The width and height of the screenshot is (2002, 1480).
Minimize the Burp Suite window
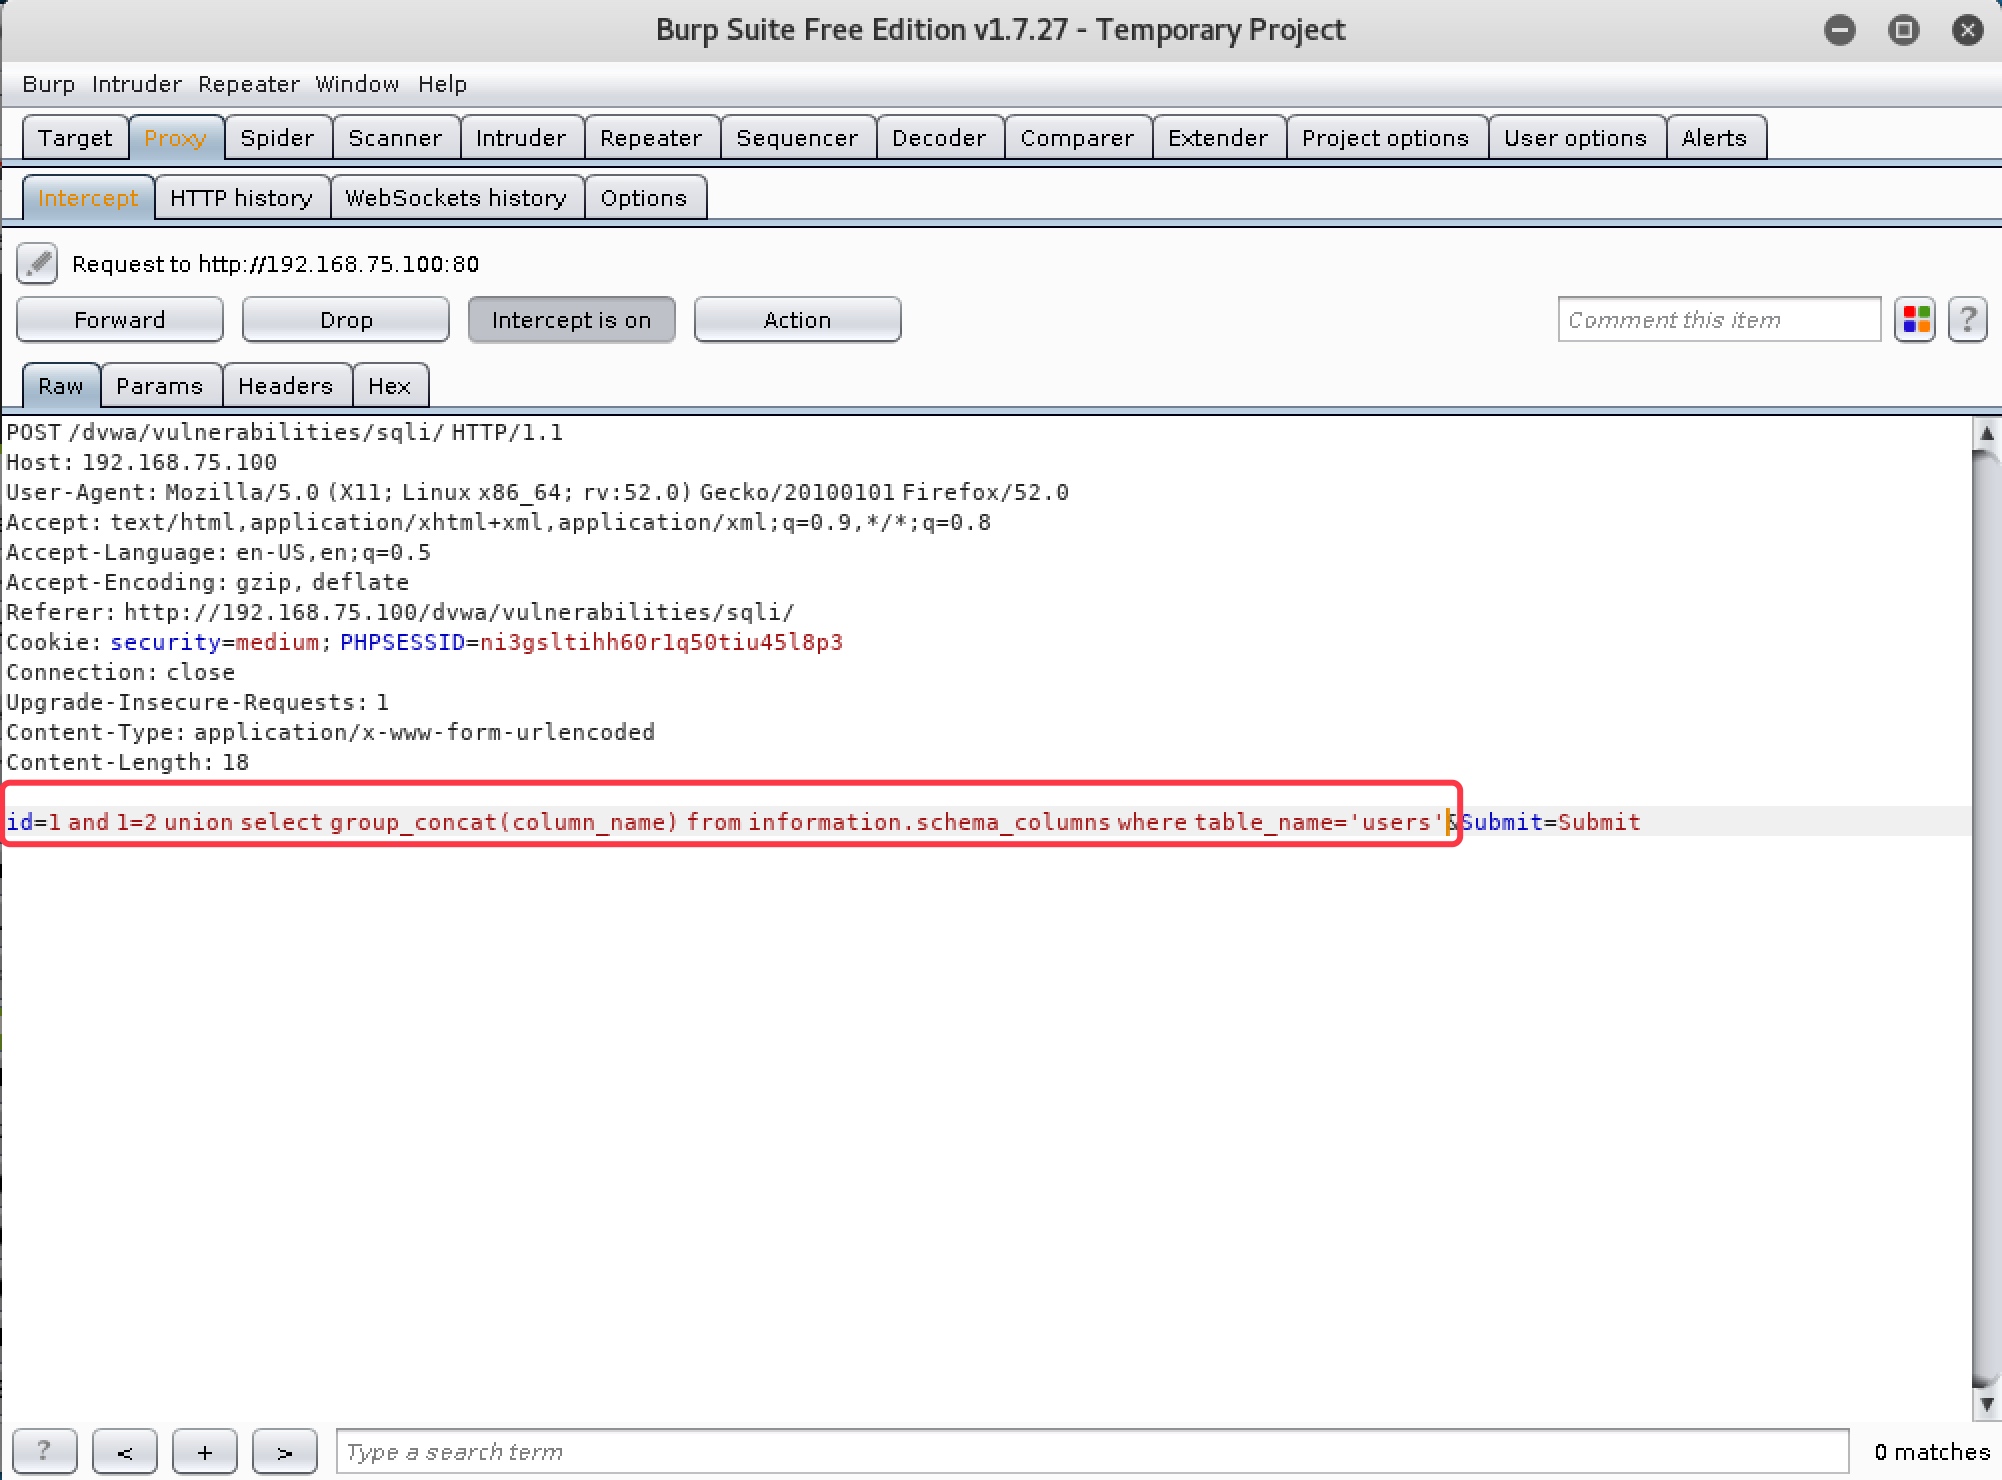1839,30
